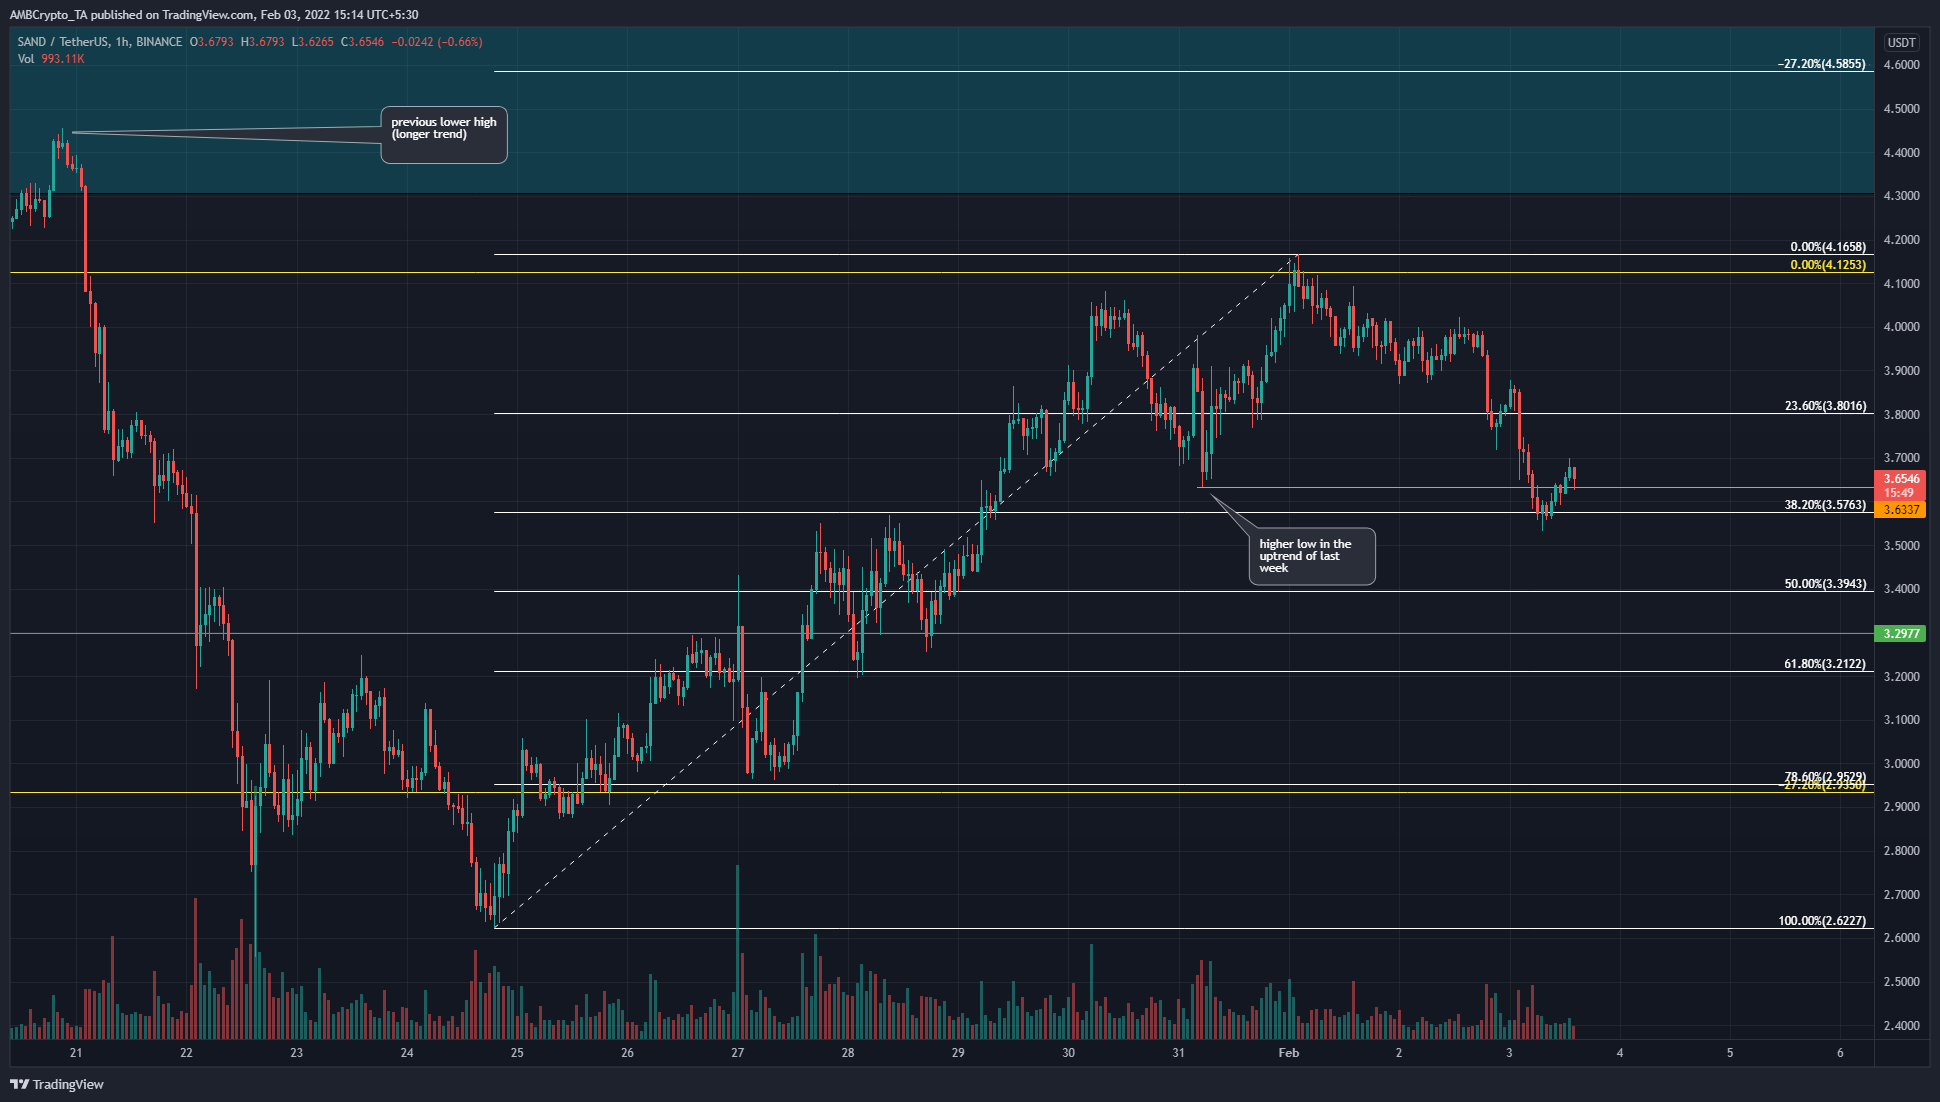Select the green 3.2977 price tag
Viewport: 1940px width, 1102px height.
1900,634
